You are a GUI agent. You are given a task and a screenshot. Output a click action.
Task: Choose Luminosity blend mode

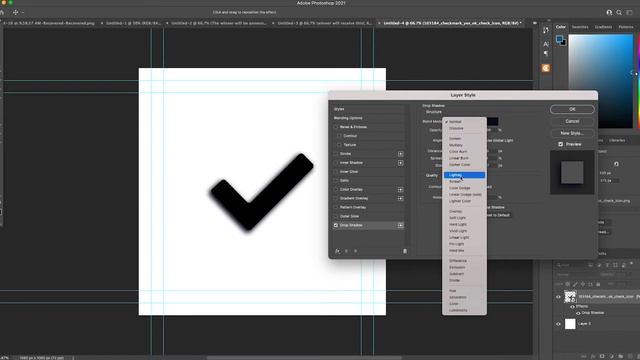tap(464, 310)
